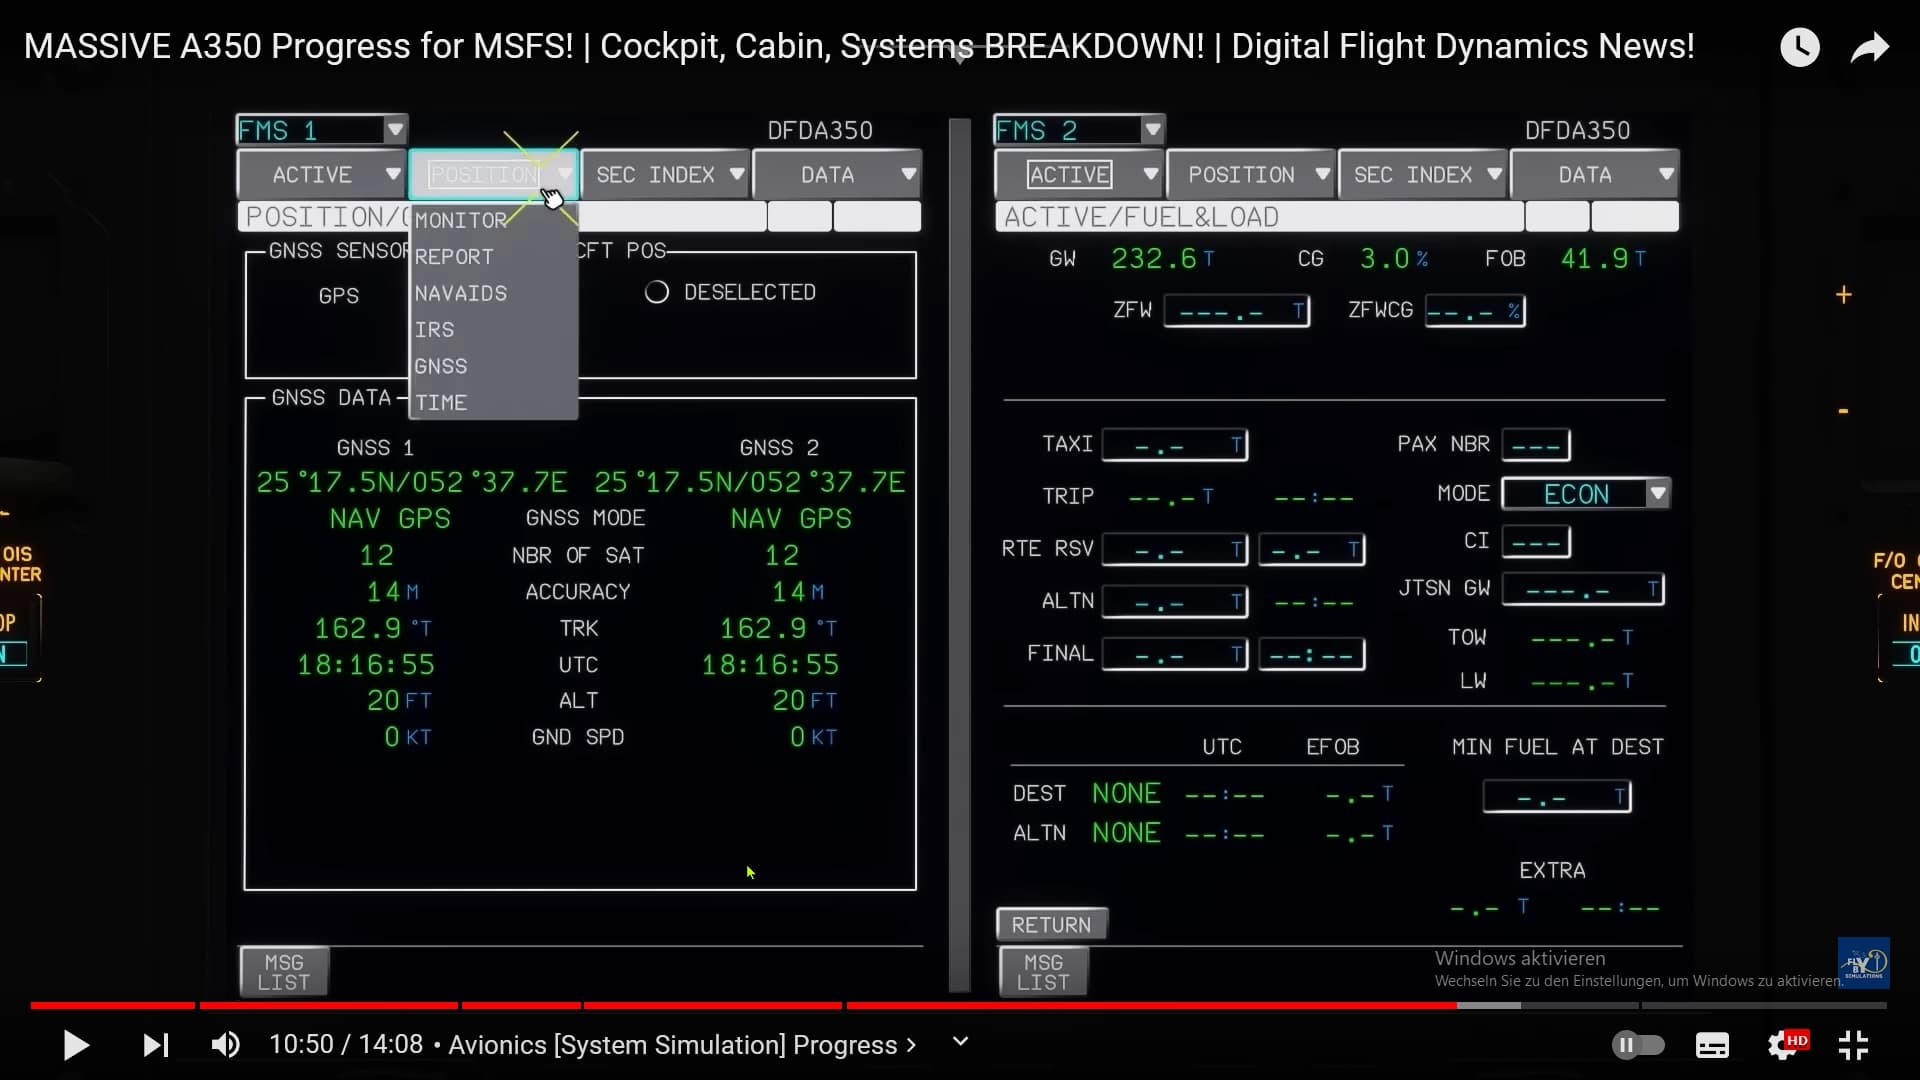
Task: Mute the video volume speaker
Action: pyautogui.click(x=225, y=1045)
